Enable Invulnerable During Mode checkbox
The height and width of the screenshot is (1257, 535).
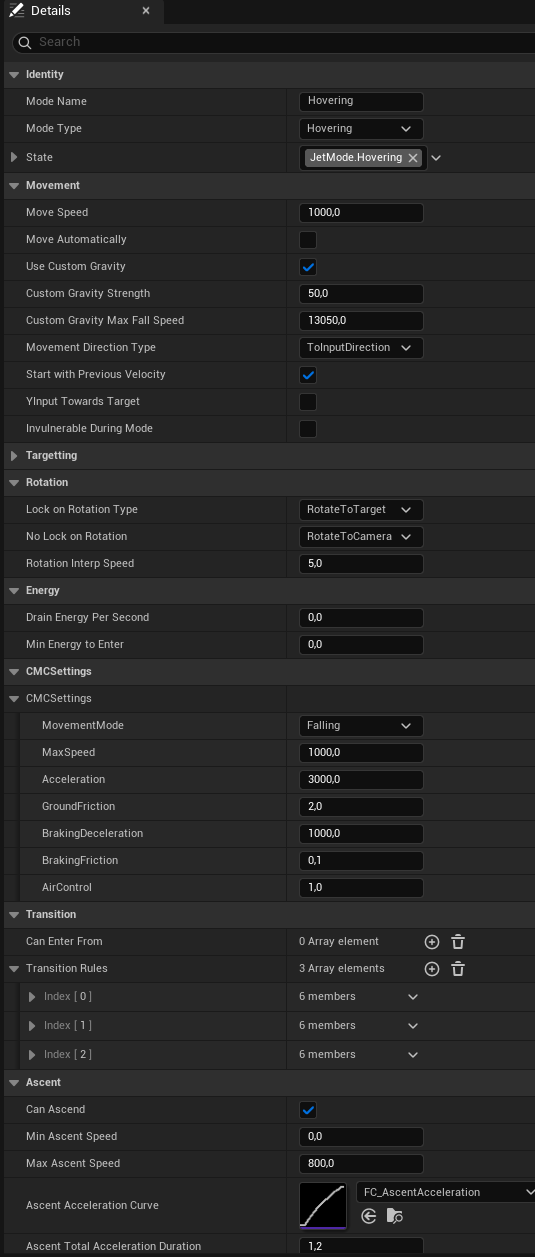click(308, 429)
